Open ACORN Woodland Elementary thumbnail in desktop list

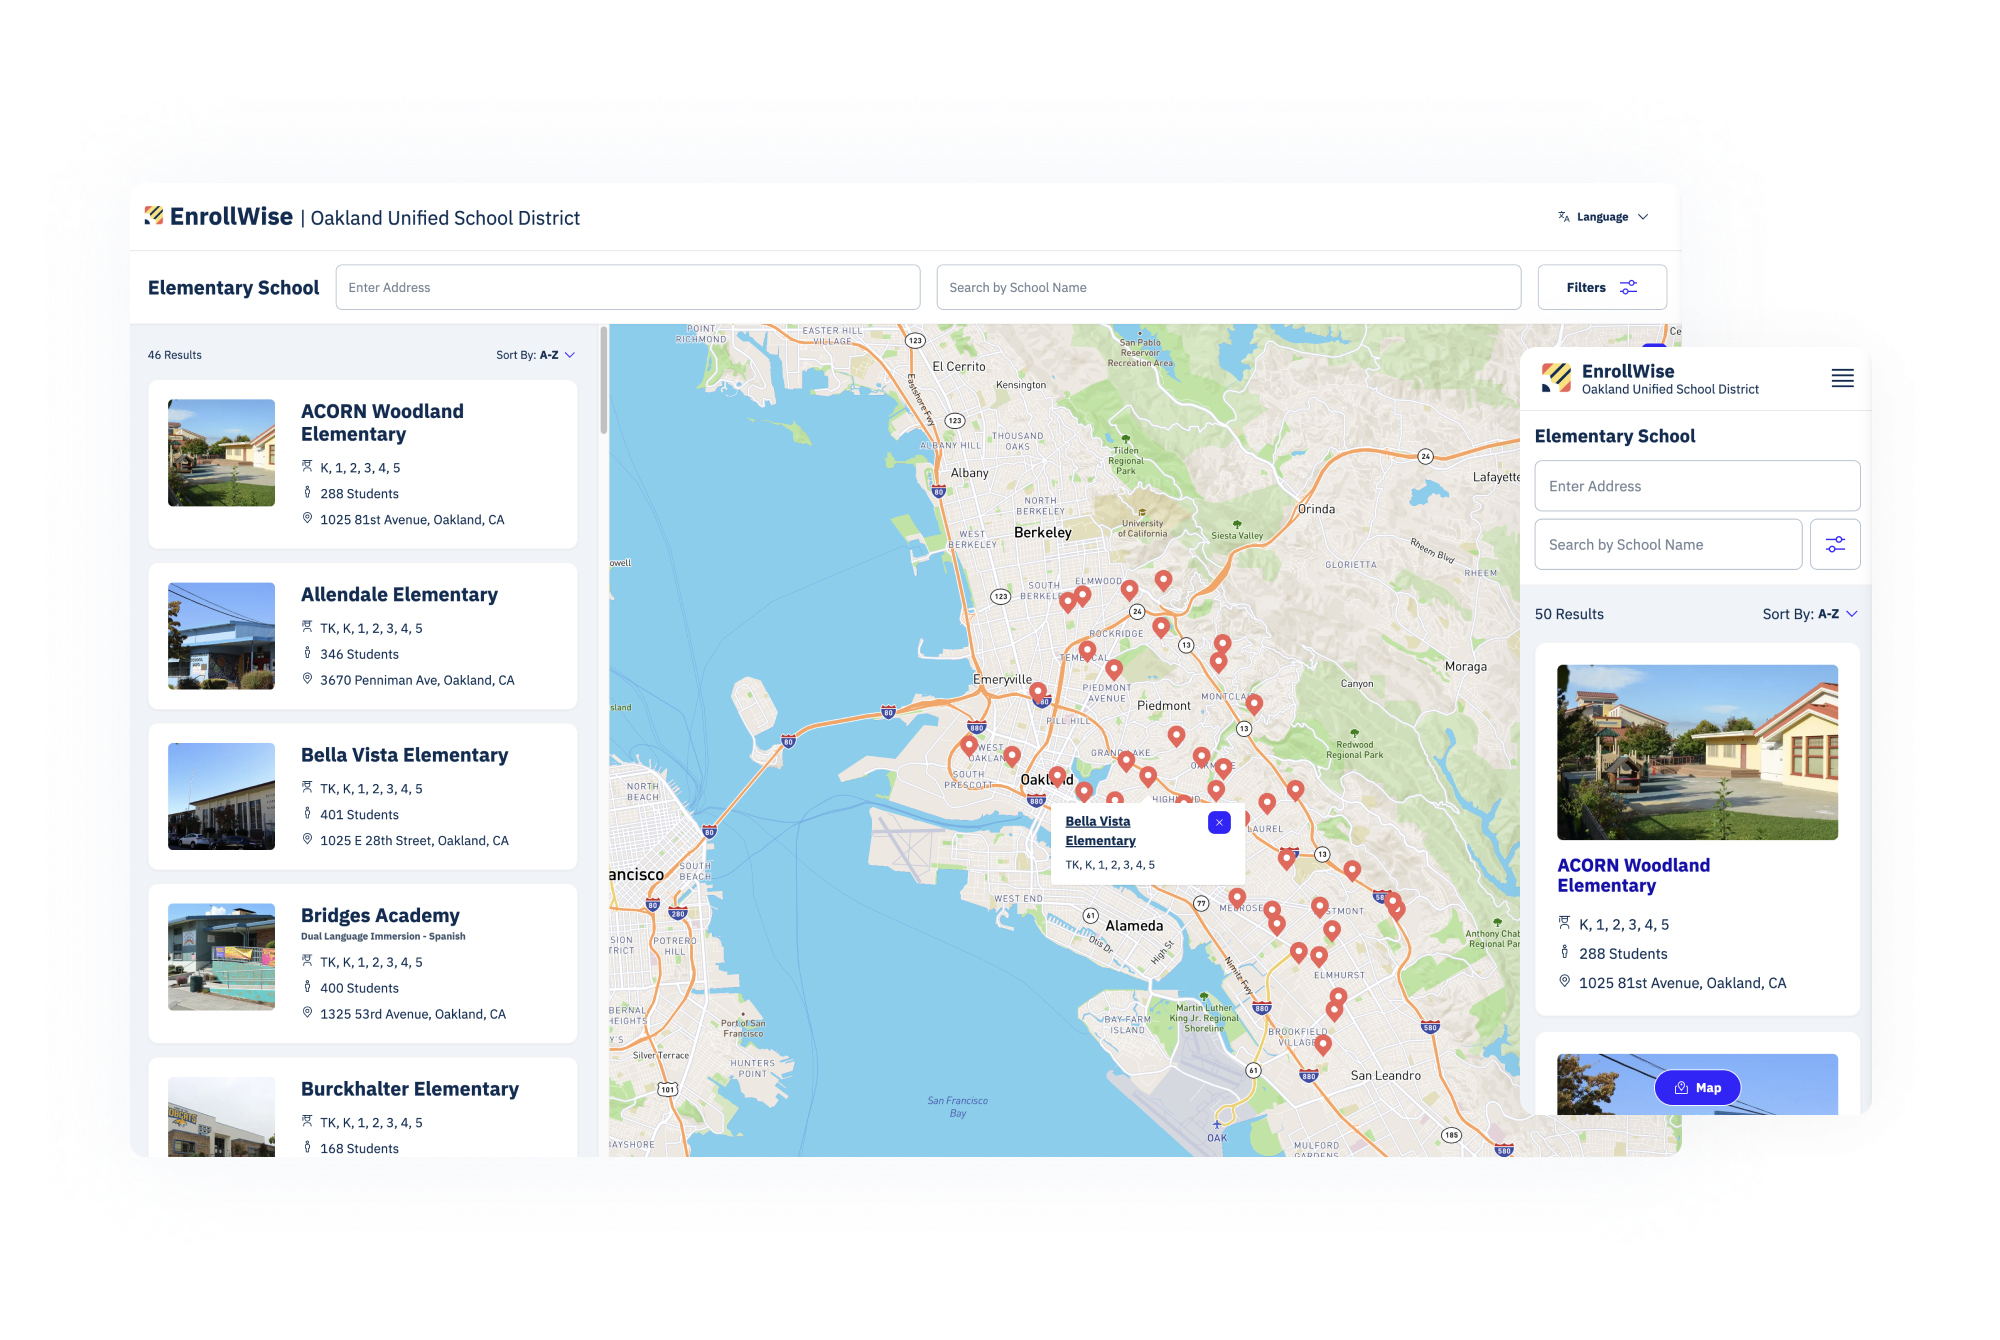click(221, 453)
